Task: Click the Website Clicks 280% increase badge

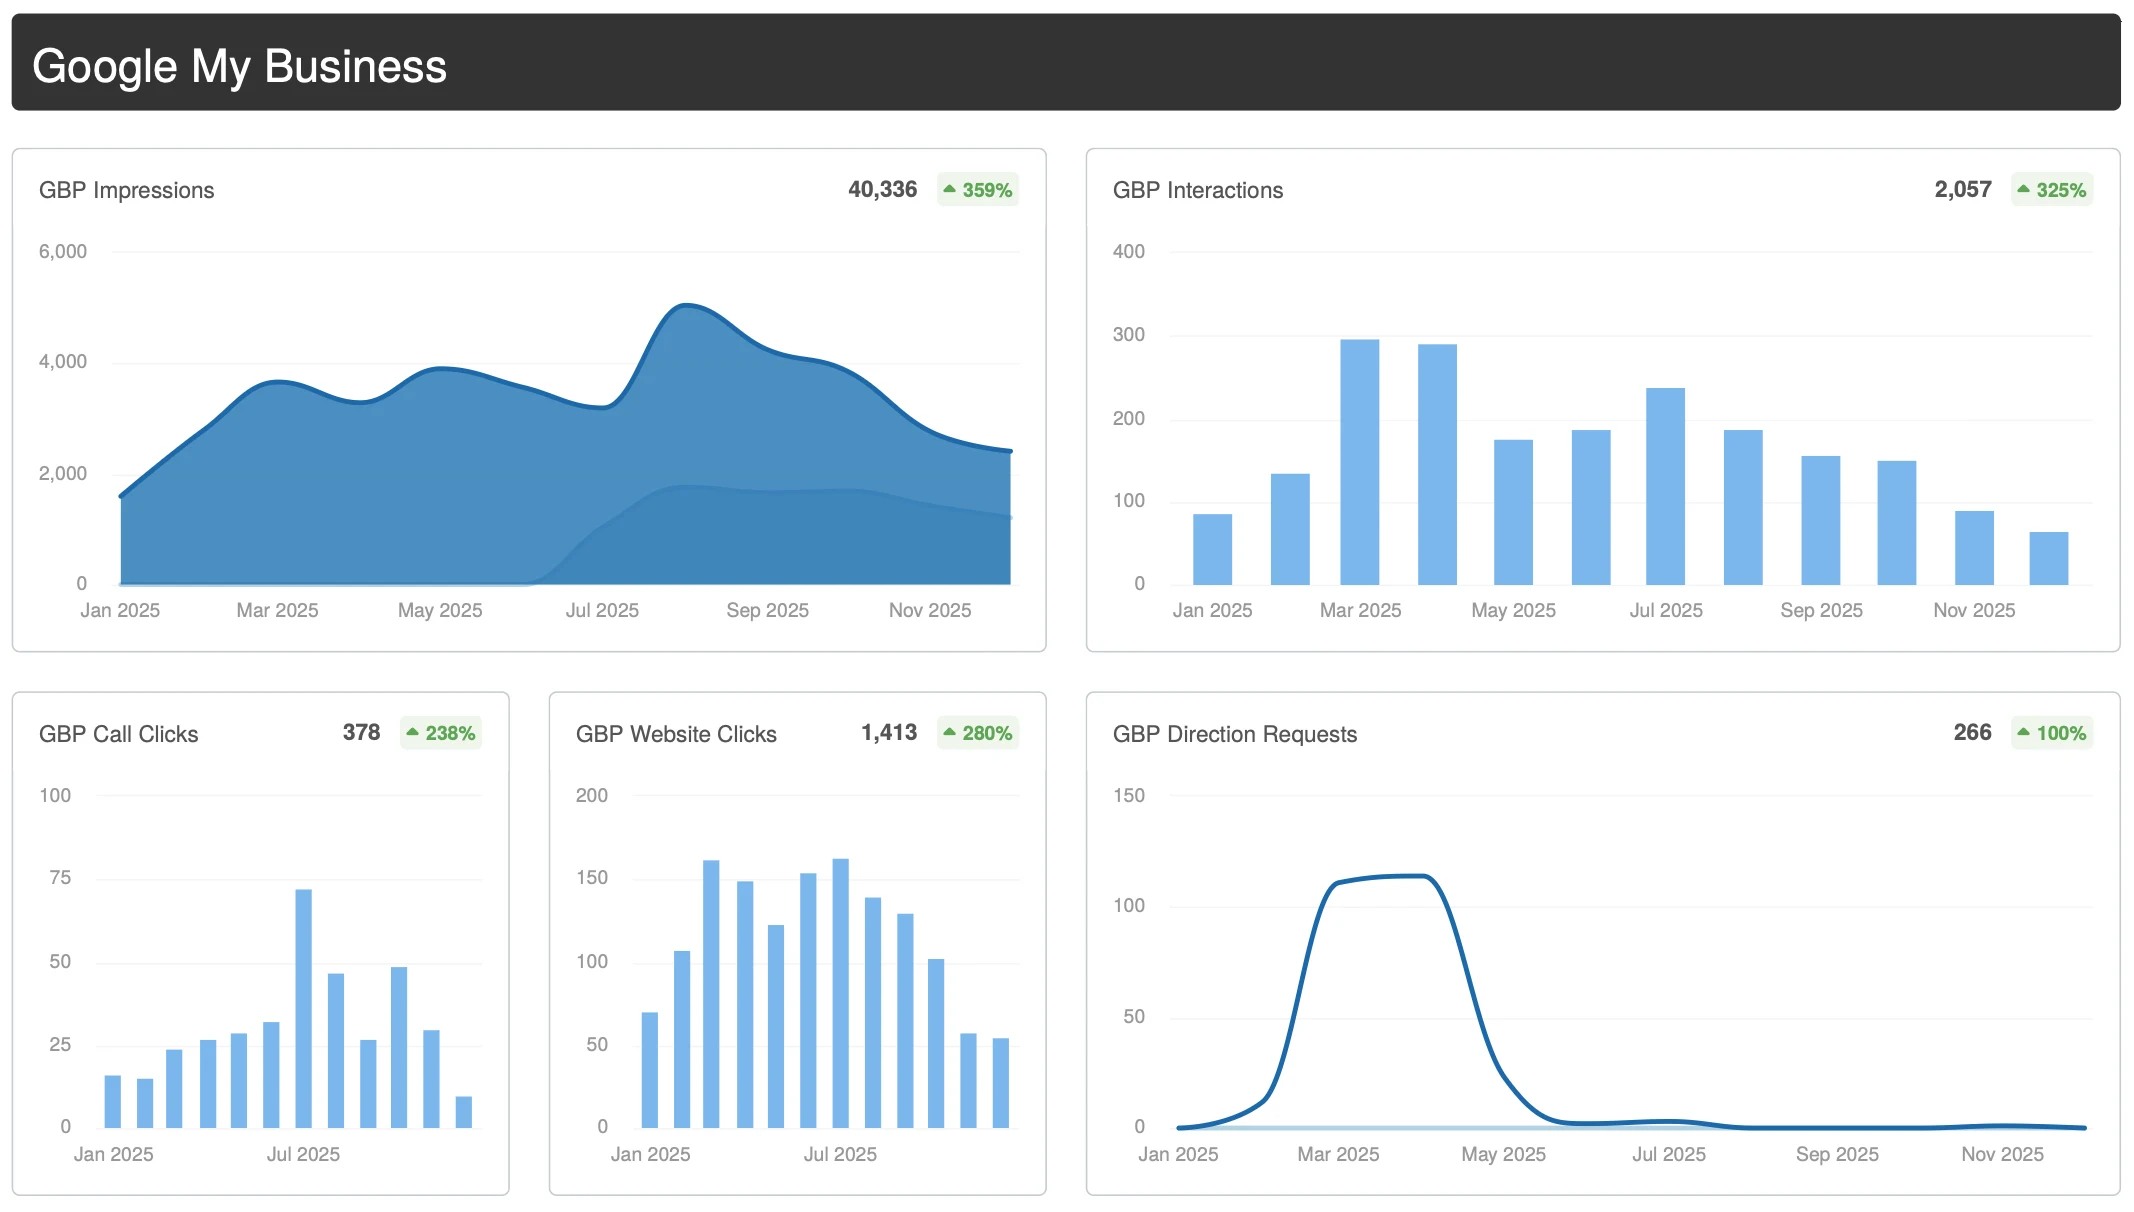Action: pos(977,733)
